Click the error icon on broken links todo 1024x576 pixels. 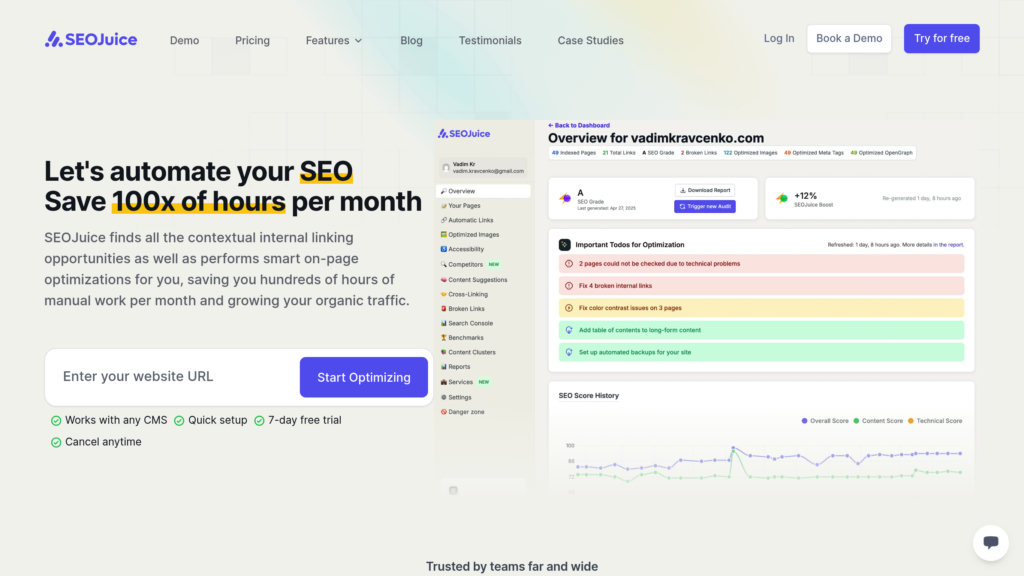(x=569, y=286)
